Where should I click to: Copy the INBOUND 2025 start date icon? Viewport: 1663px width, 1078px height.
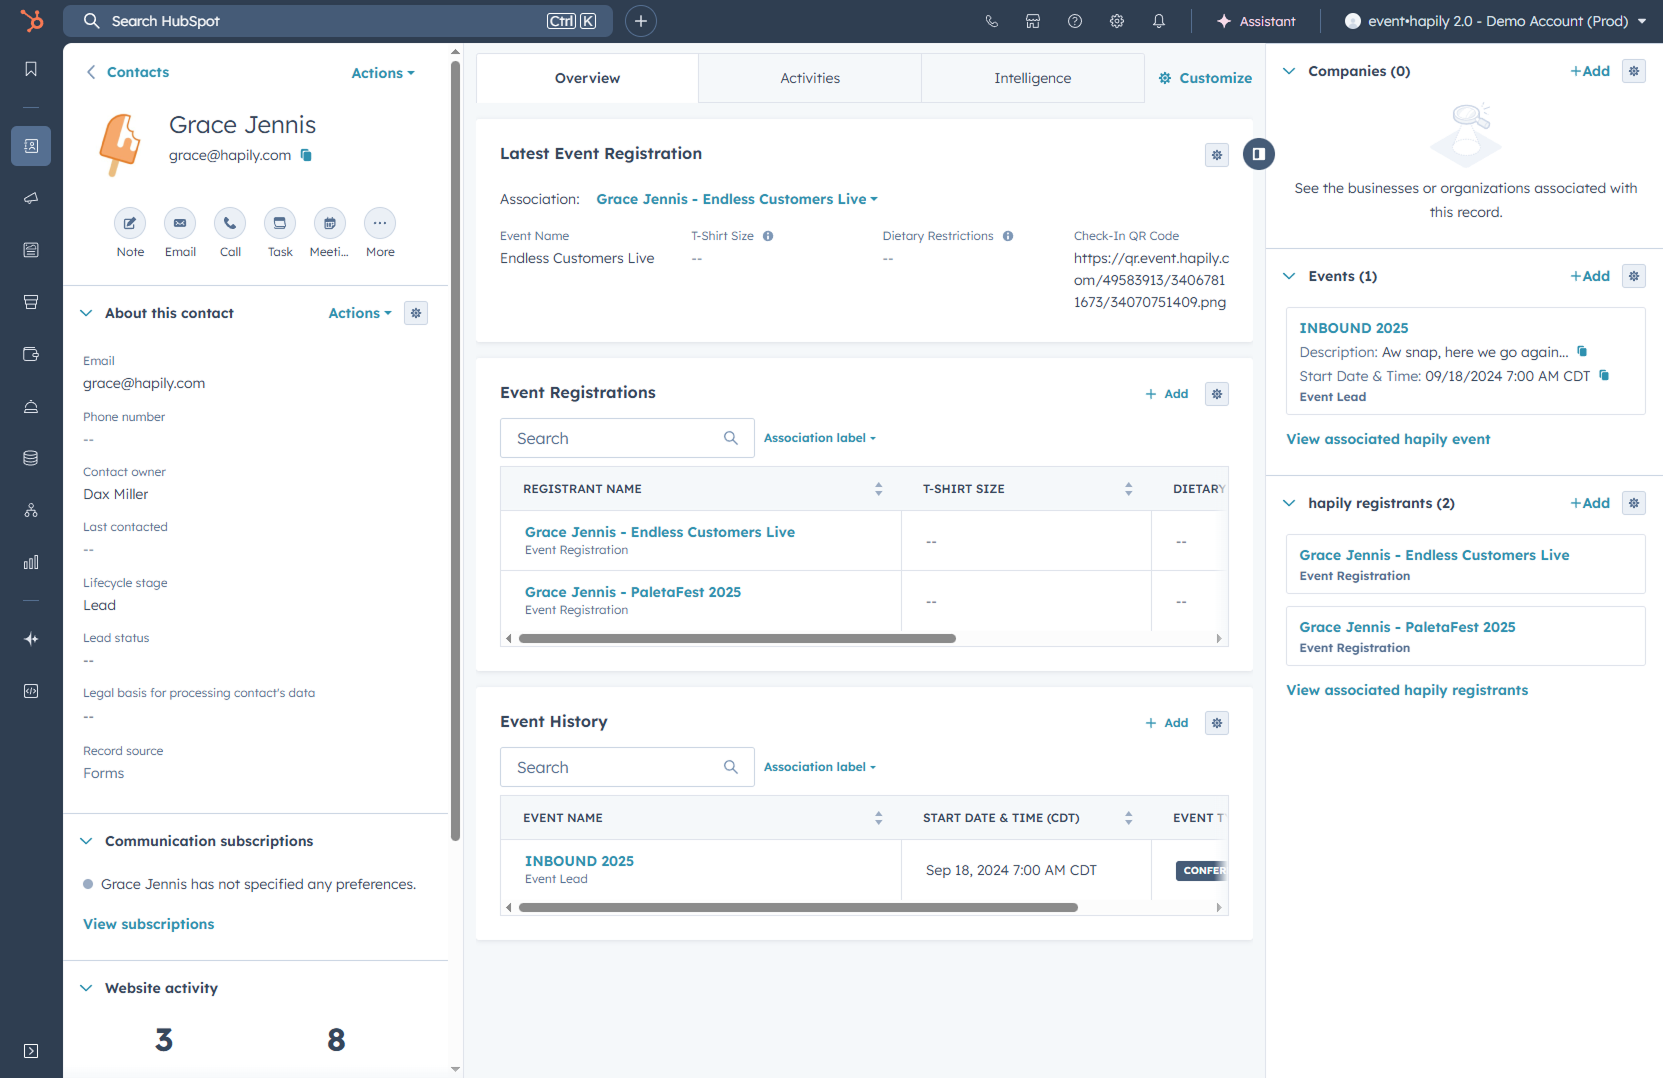tap(1604, 375)
